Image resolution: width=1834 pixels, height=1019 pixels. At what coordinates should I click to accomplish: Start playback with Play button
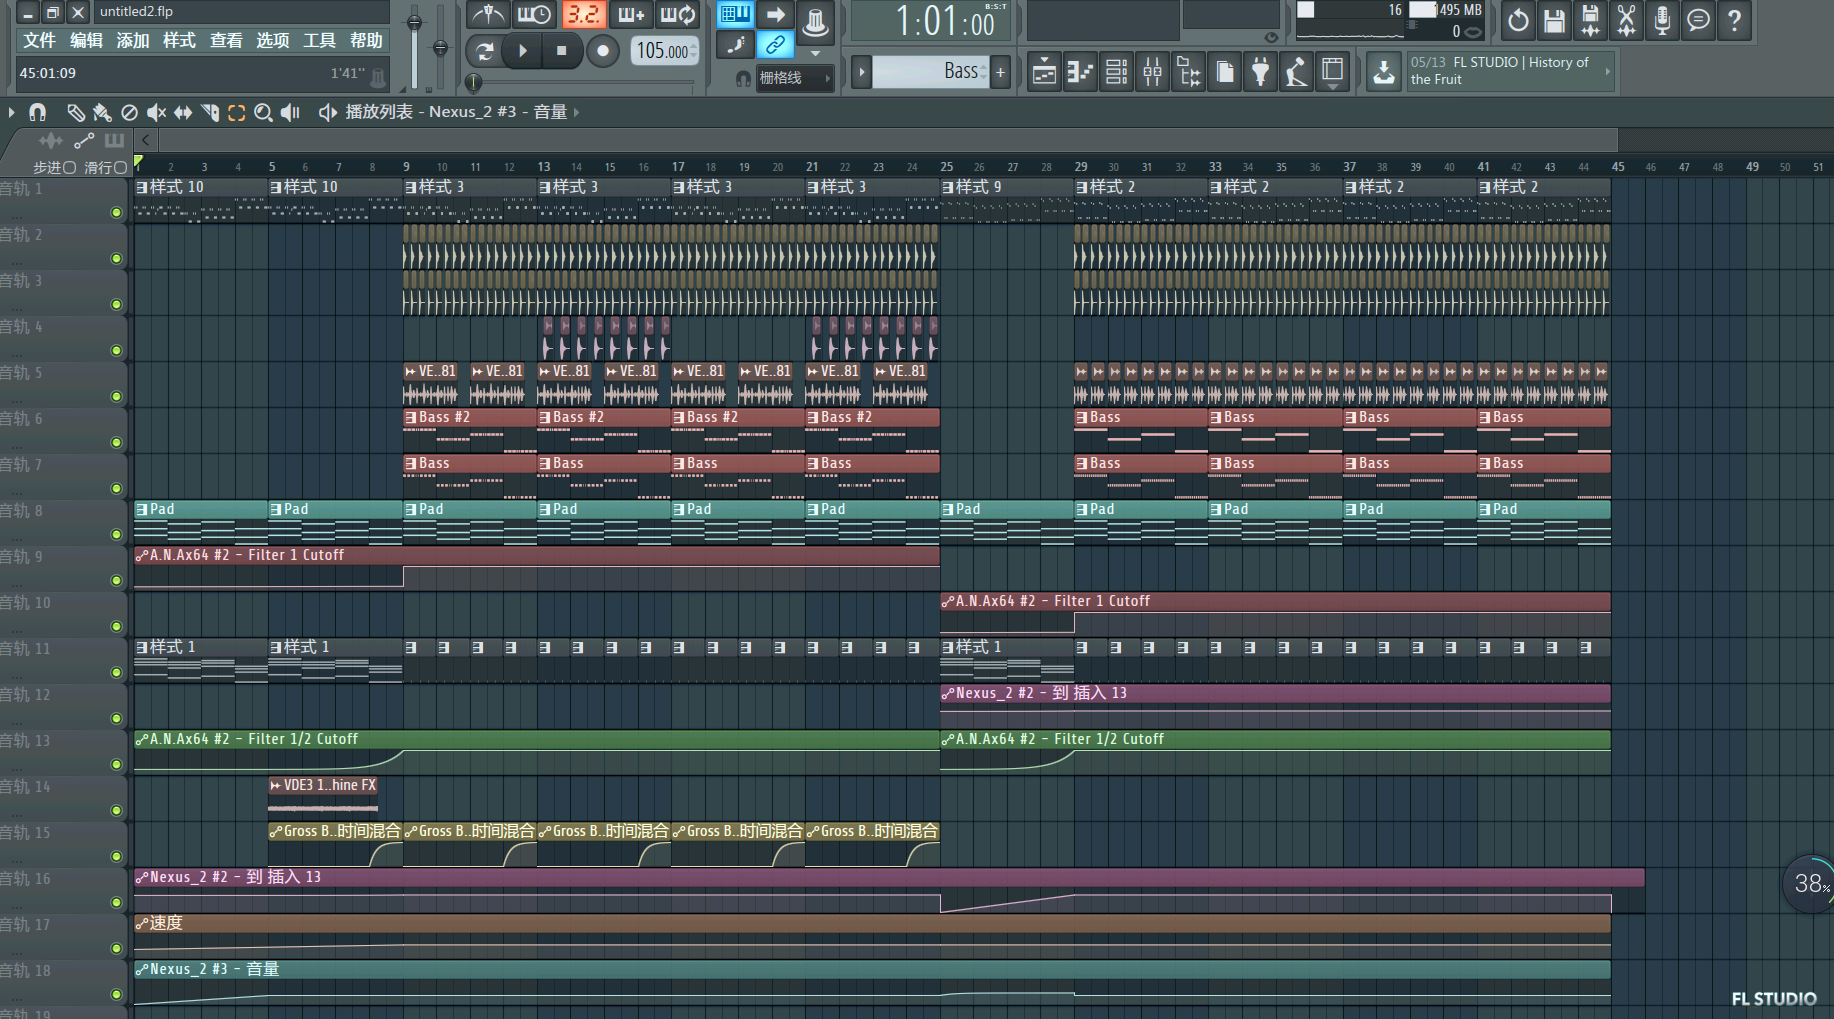point(523,51)
